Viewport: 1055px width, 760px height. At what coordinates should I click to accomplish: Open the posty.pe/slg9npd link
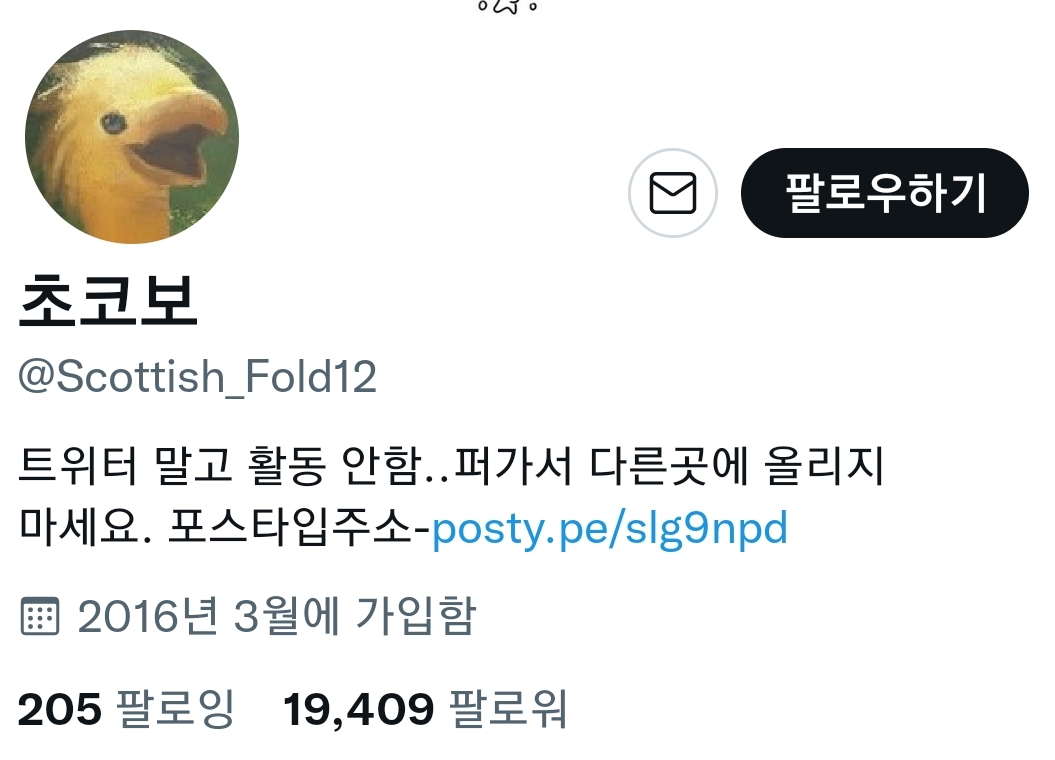[x=610, y=528]
